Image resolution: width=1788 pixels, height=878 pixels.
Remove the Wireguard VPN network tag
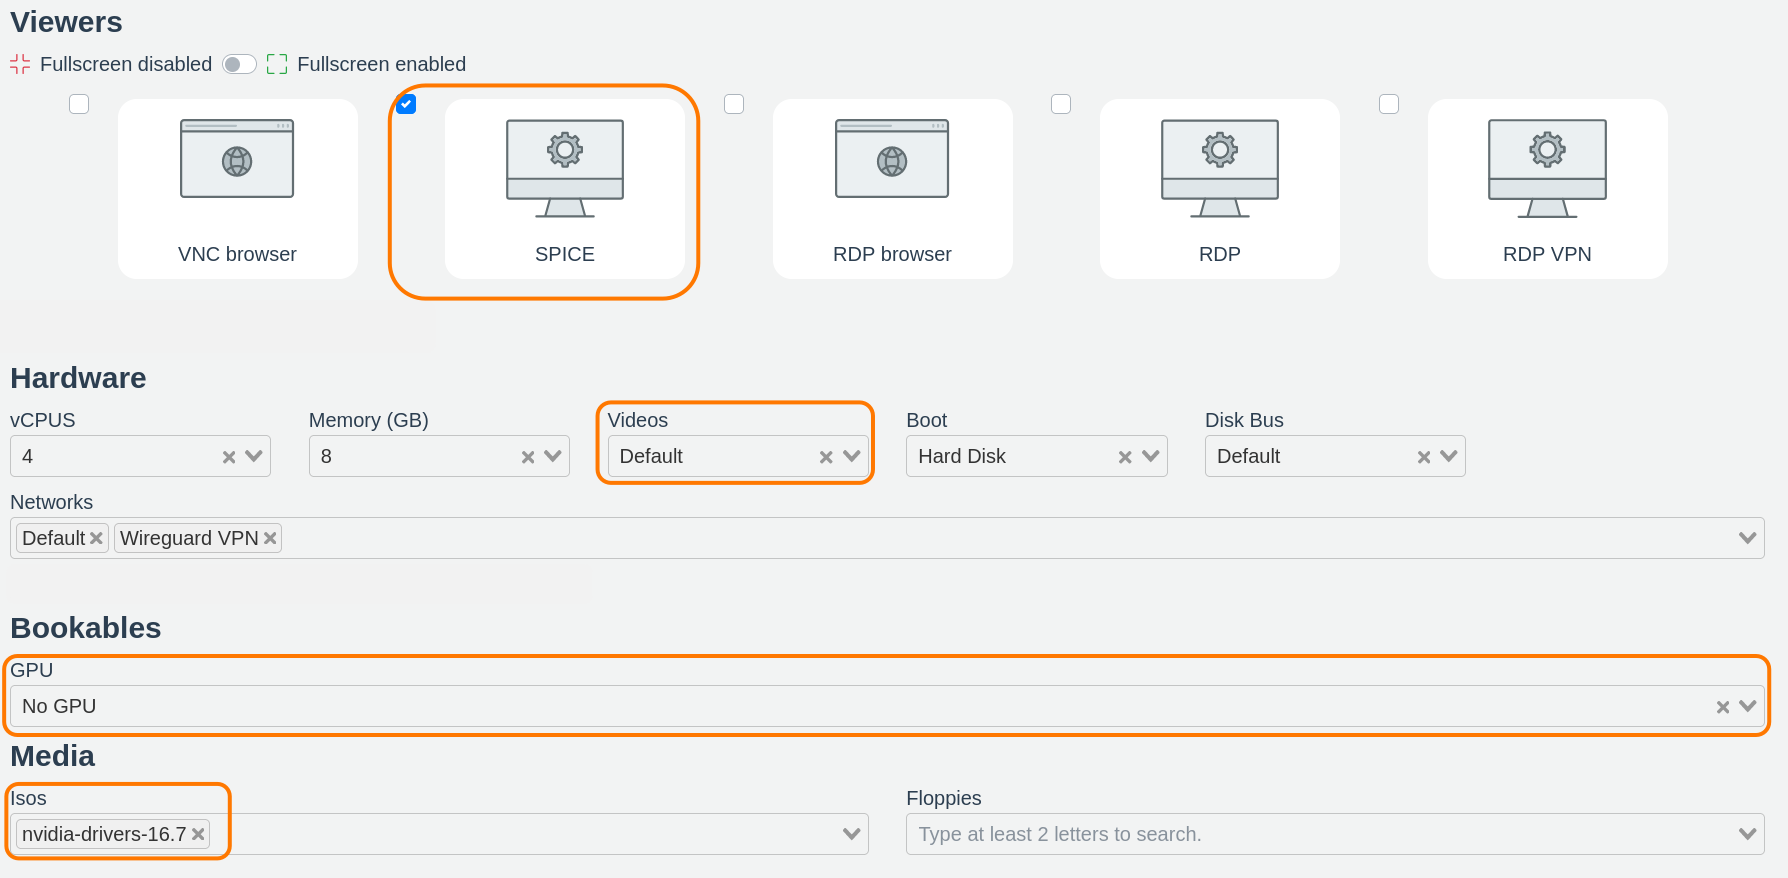point(270,538)
